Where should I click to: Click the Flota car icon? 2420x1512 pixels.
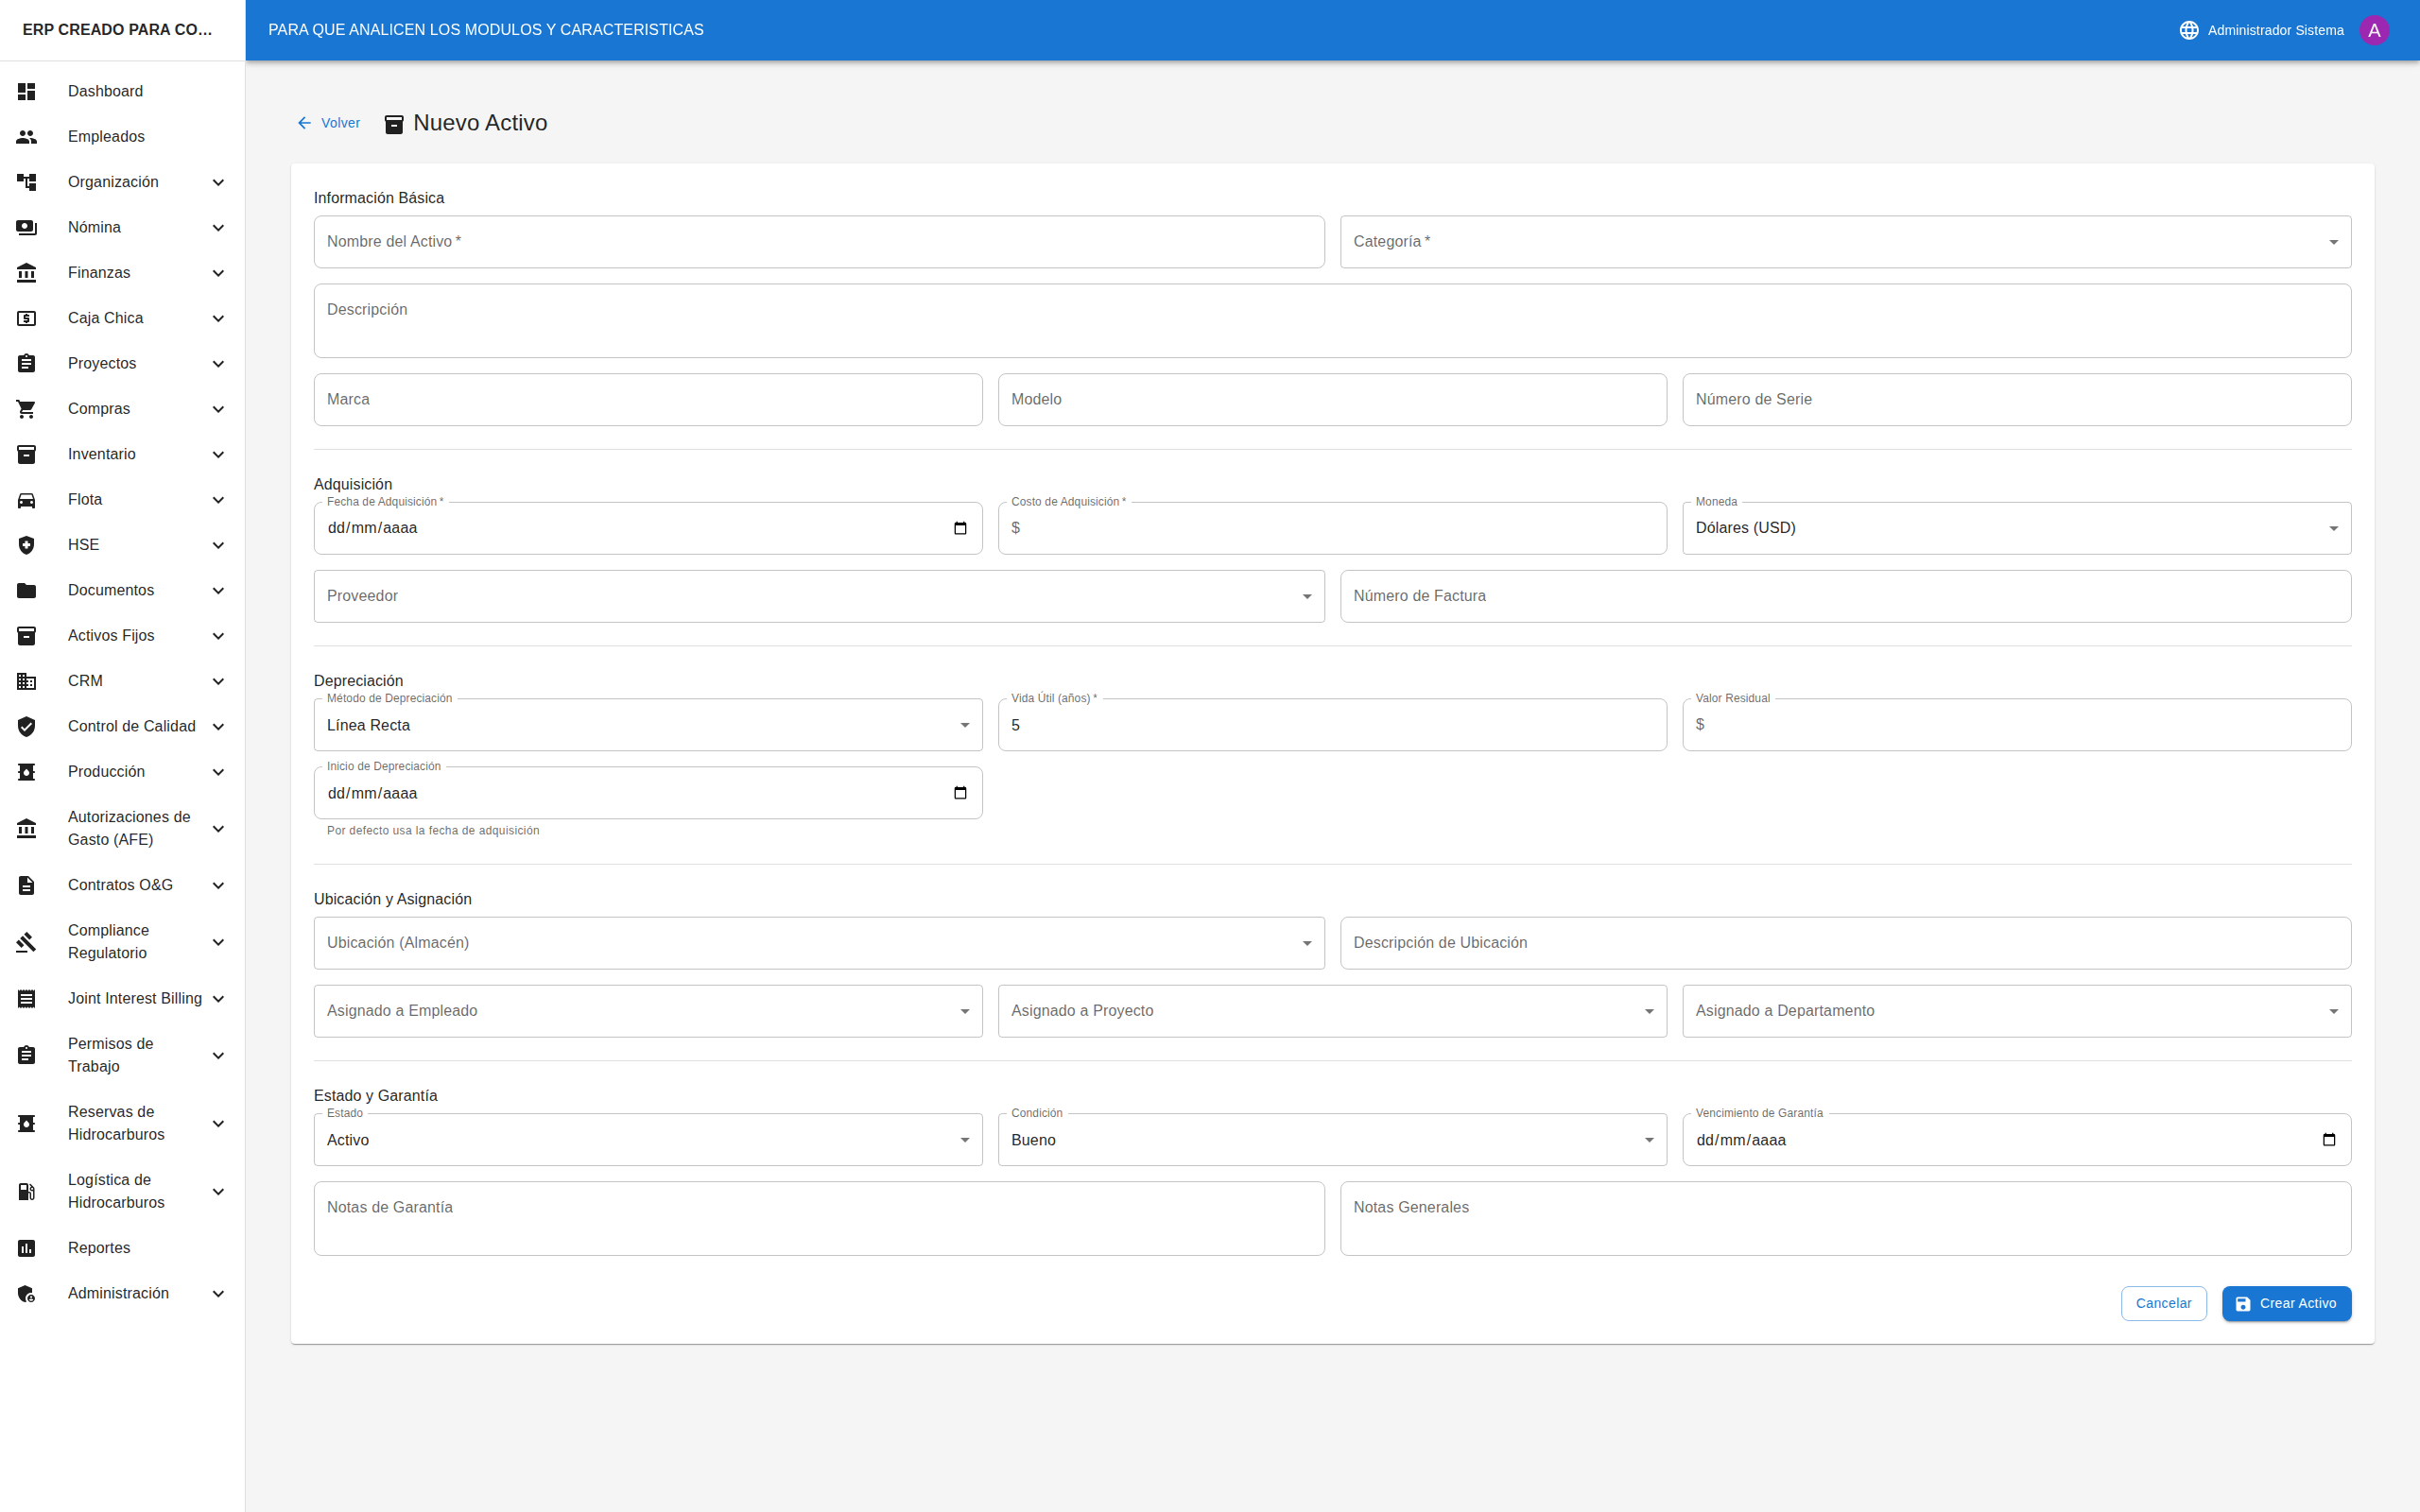coord(27,500)
